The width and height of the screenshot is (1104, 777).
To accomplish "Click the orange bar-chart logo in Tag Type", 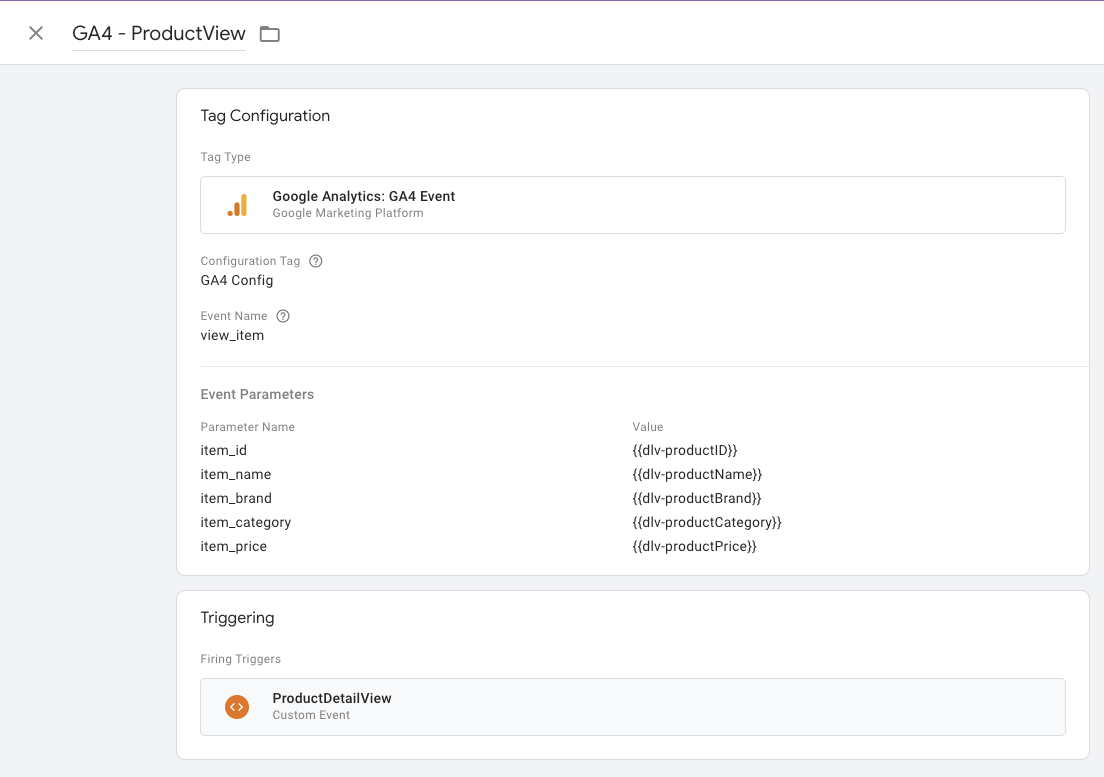I will pyautogui.click(x=237, y=204).
